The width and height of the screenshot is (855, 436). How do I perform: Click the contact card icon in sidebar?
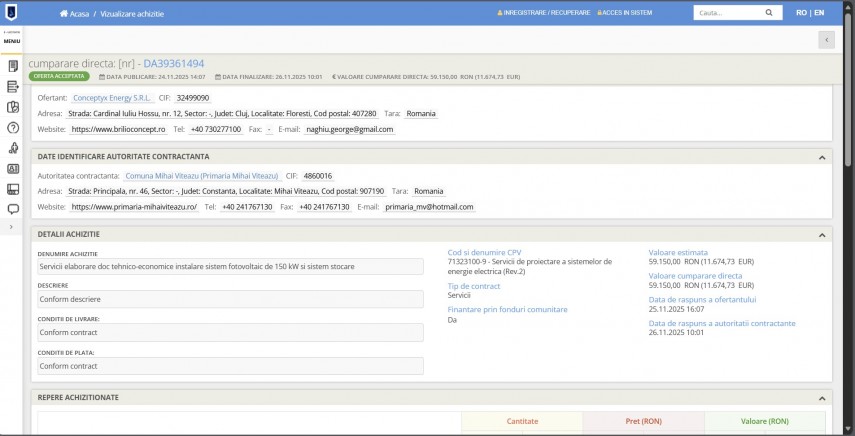[13, 169]
